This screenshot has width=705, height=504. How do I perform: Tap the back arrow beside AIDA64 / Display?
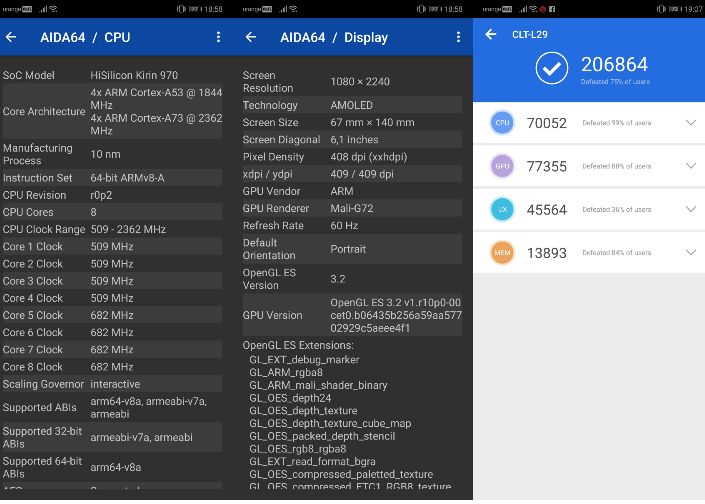tap(251, 37)
